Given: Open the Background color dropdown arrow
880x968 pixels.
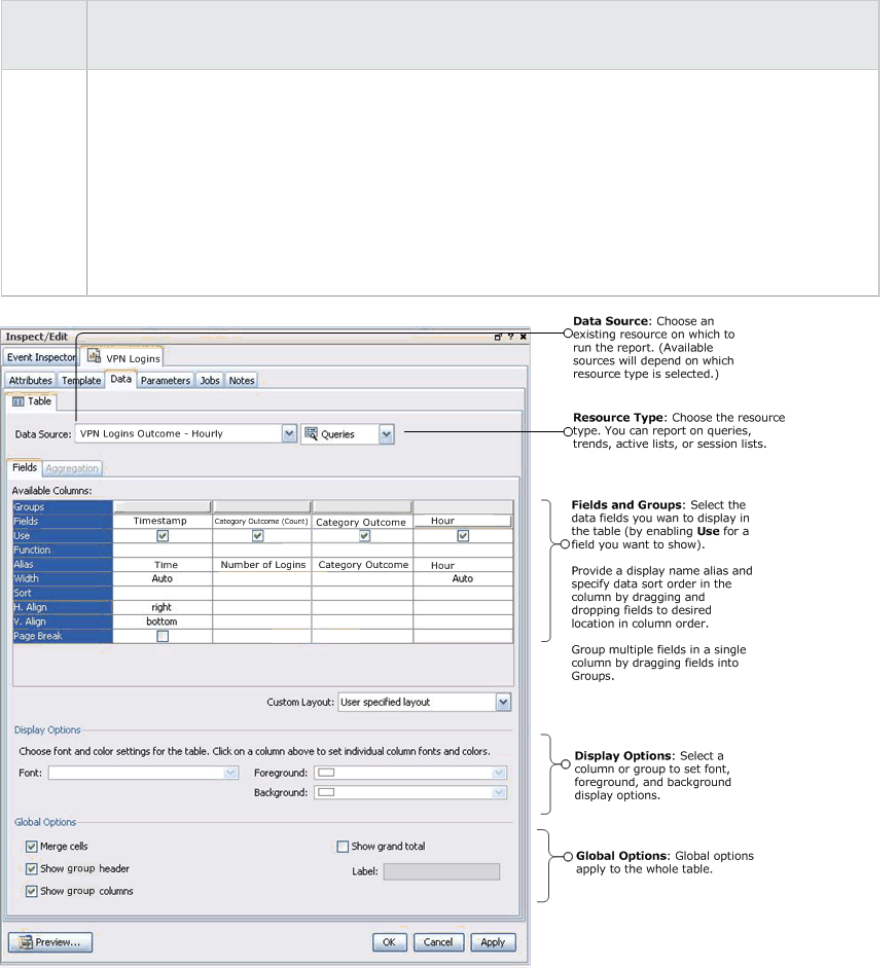Looking at the screenshot, I should (499, 792).
